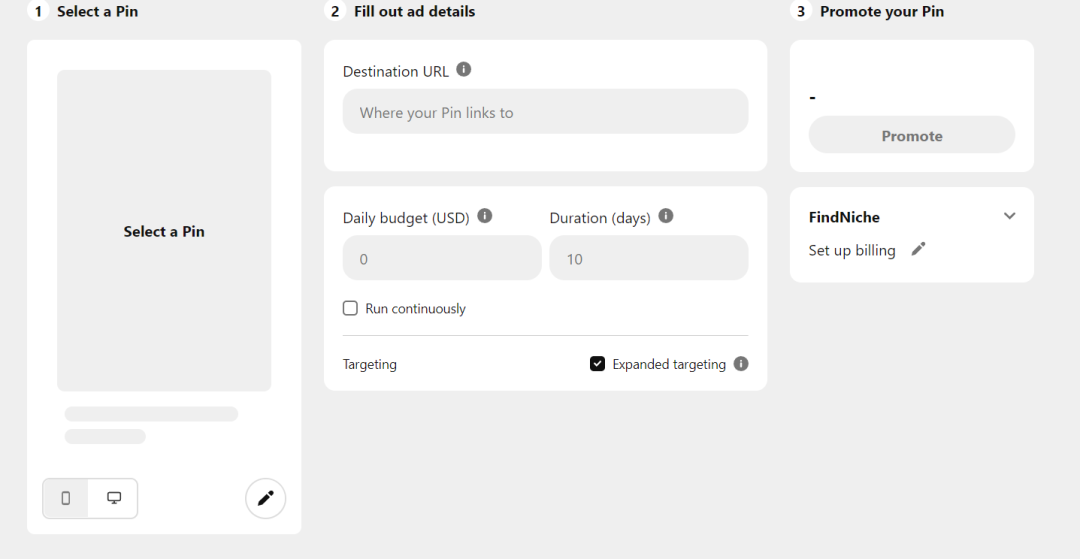Switch to mobile preview icon

click(66, 498)
